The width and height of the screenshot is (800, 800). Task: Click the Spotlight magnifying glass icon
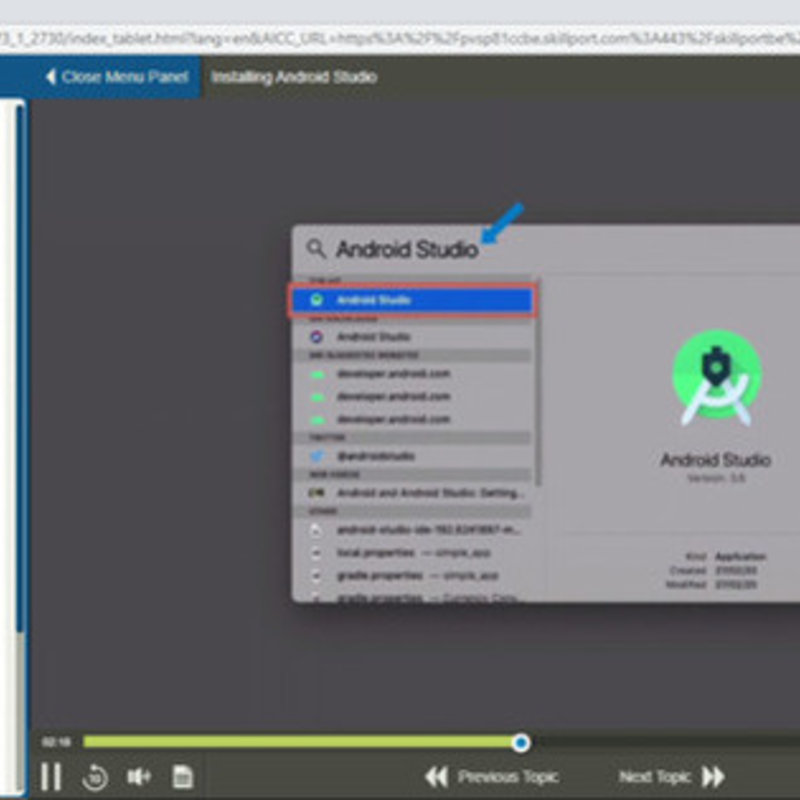coord(316,249)
